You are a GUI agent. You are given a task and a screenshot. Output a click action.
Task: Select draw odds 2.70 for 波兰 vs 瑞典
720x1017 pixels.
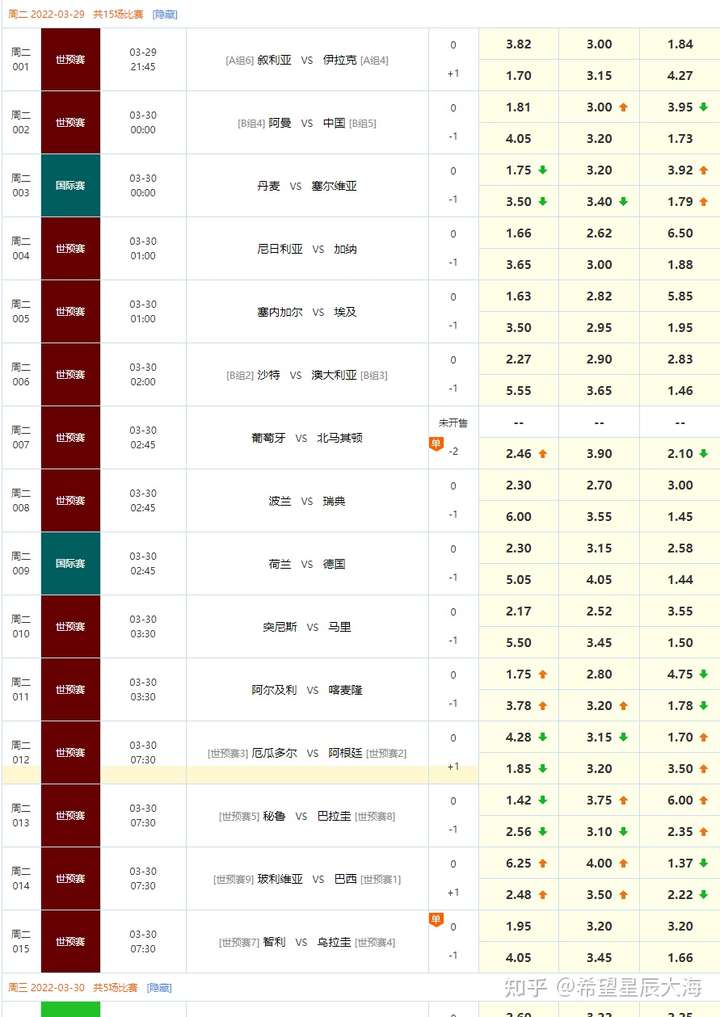coord(599,485)
